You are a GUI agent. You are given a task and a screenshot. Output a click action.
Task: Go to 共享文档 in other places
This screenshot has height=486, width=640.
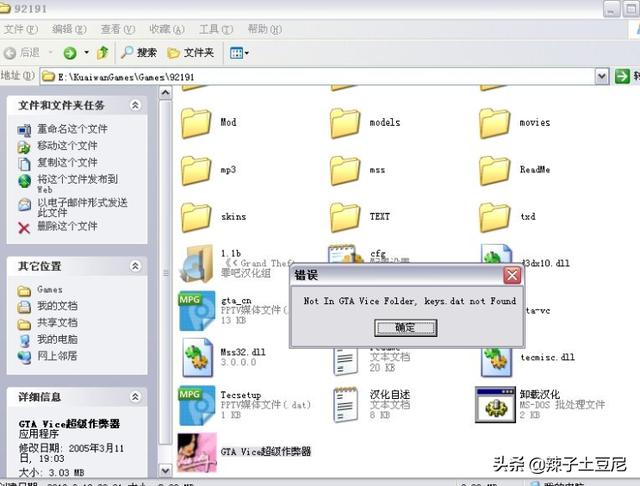pos(57,322)
